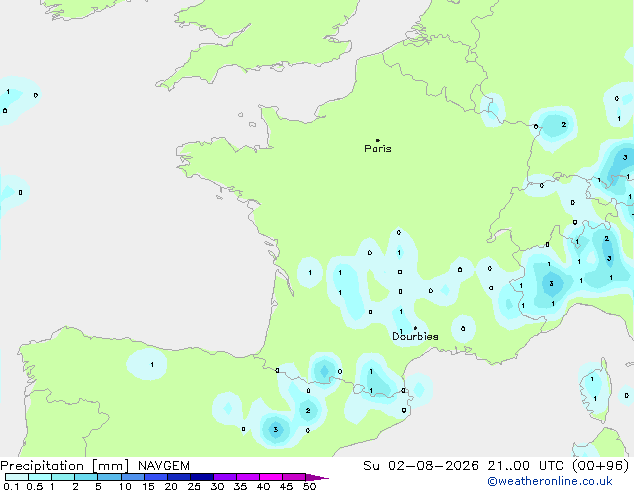Click the legend label '30'
This screenshot has width=634, height=490.
tap(217, 486)
